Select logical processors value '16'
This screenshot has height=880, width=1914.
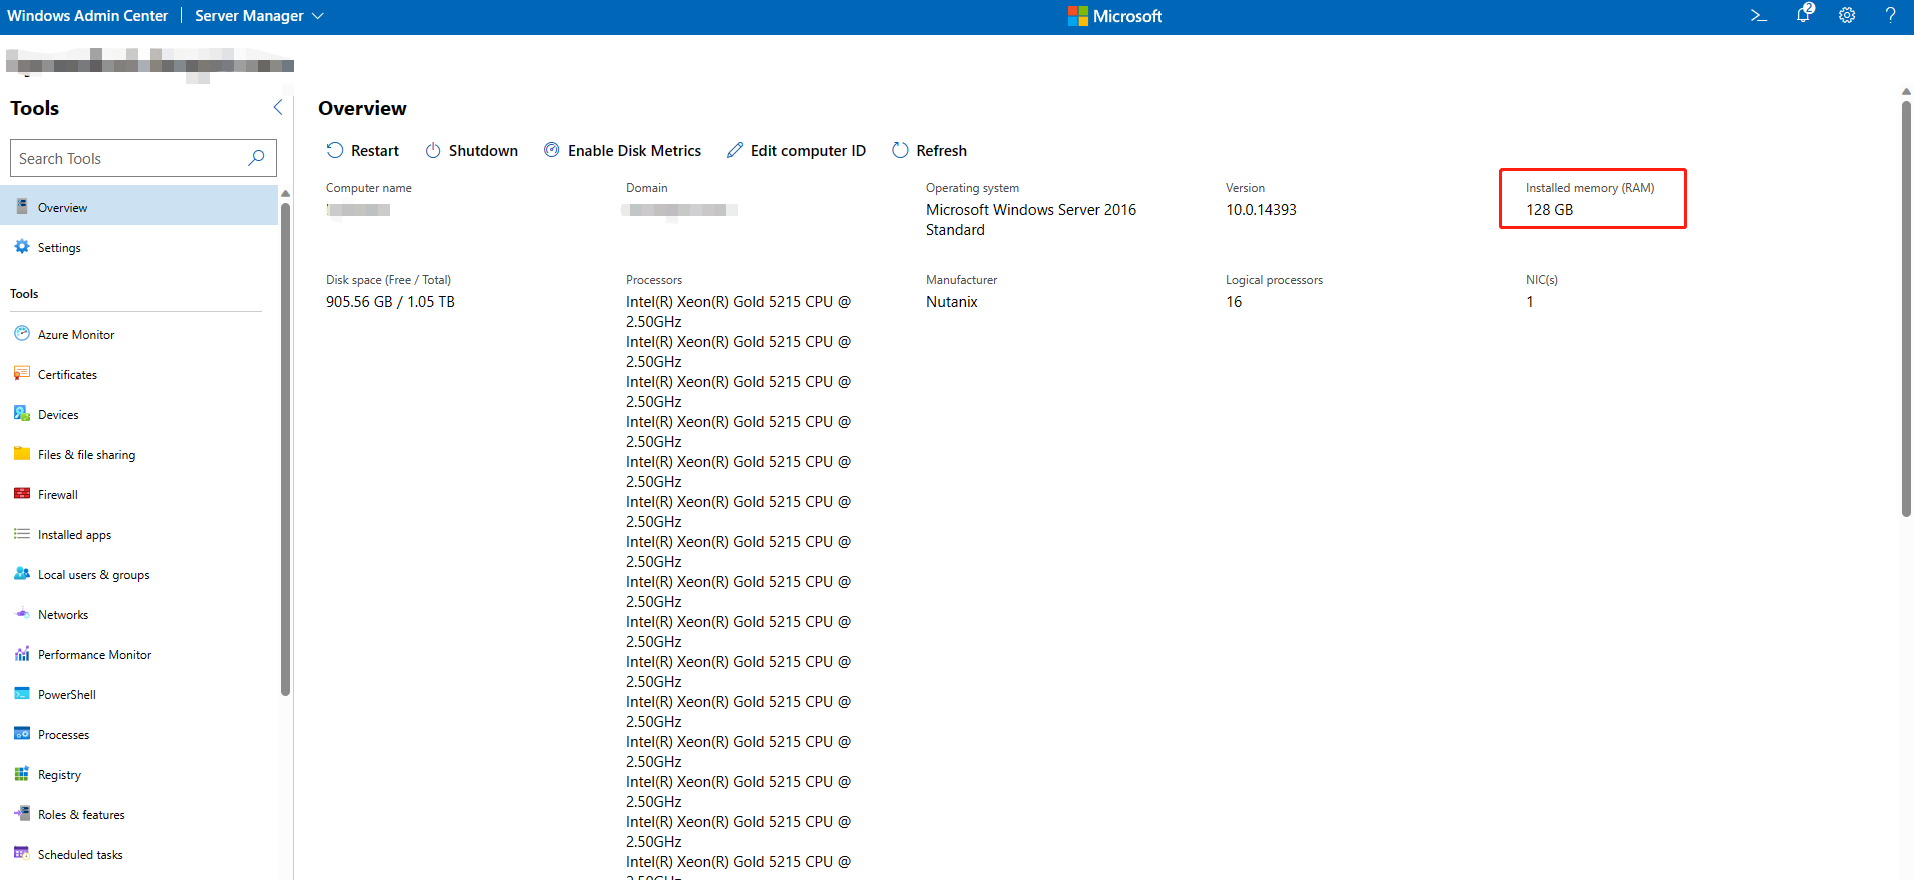pyautogui.click(x=1234, y=302)
